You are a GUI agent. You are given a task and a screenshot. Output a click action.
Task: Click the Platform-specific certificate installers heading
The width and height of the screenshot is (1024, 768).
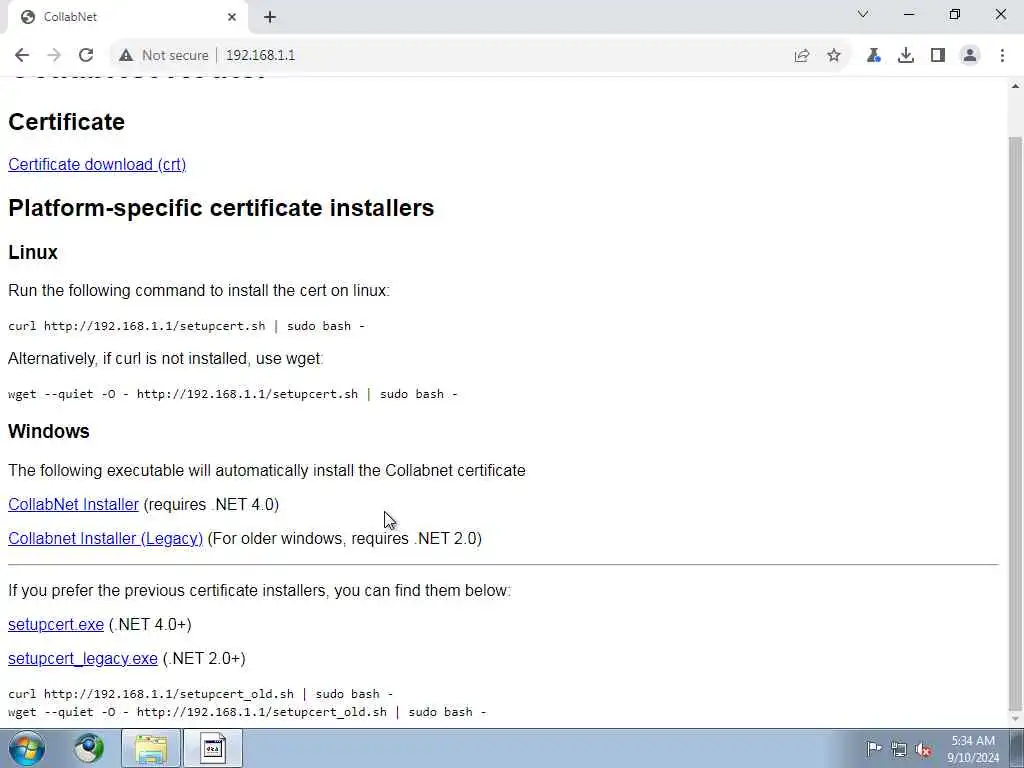[221, 208]
